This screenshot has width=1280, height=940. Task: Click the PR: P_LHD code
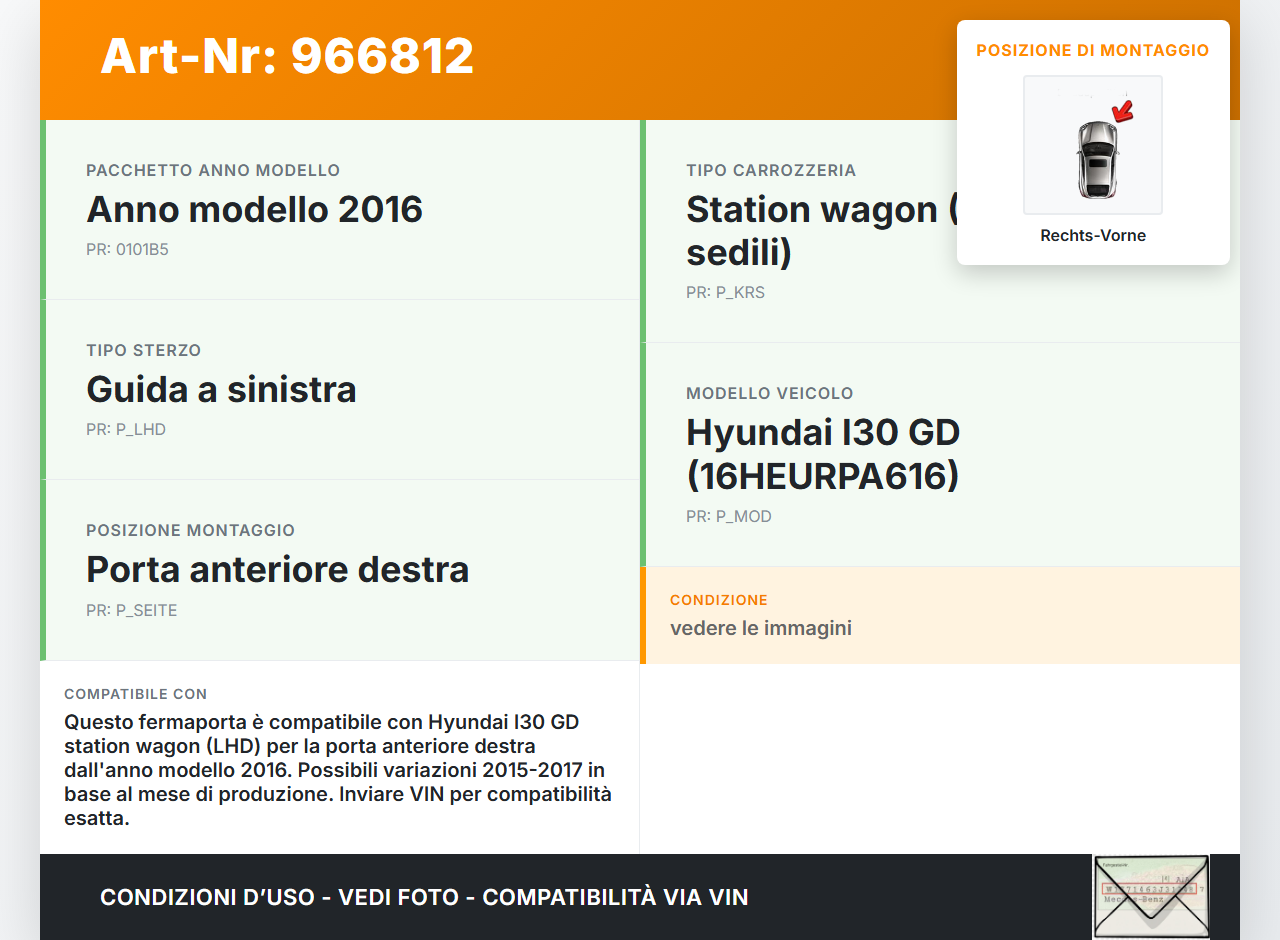pos(126,430)
